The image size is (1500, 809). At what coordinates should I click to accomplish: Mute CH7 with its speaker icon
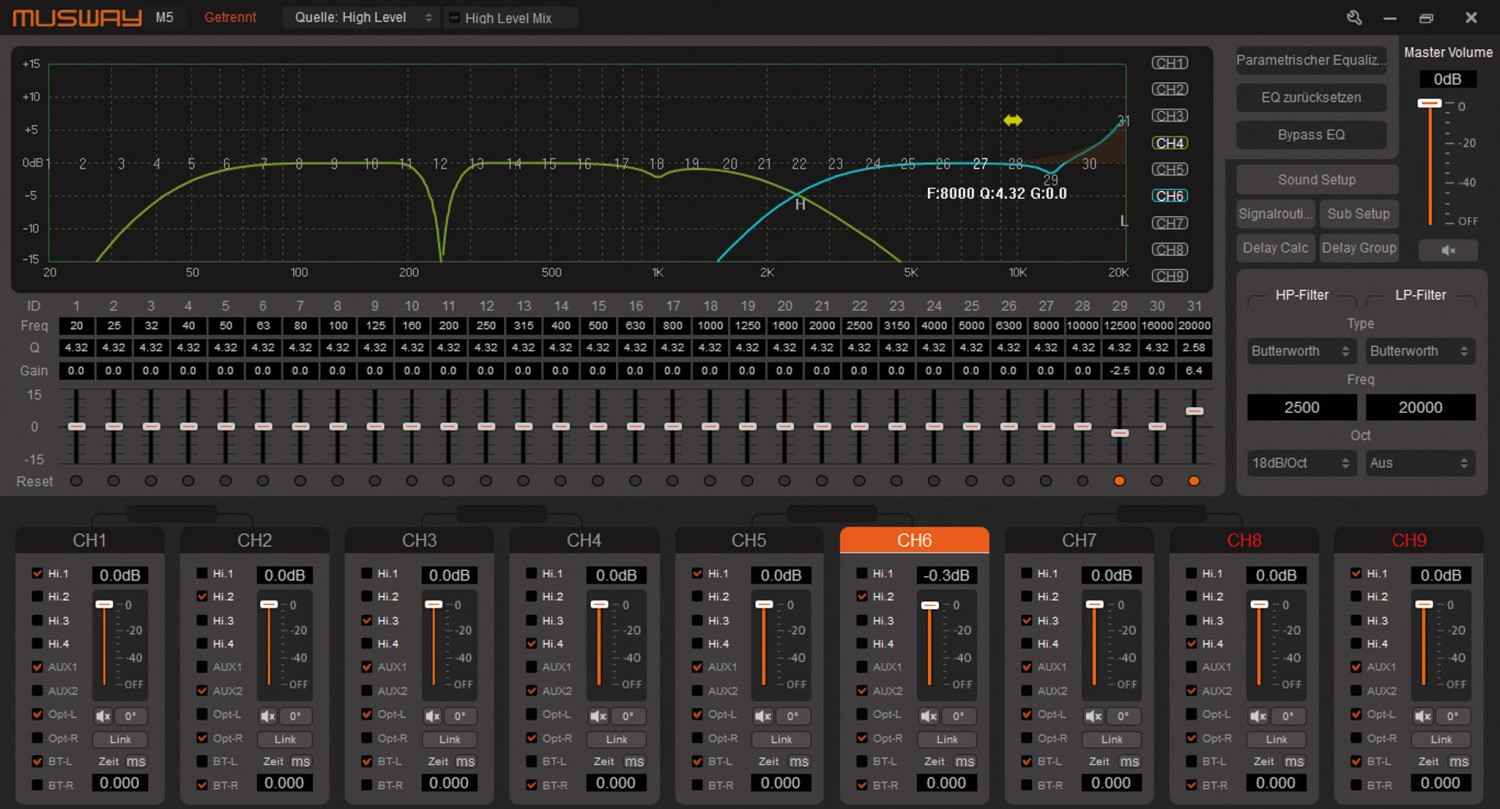tap(1094, 717)
